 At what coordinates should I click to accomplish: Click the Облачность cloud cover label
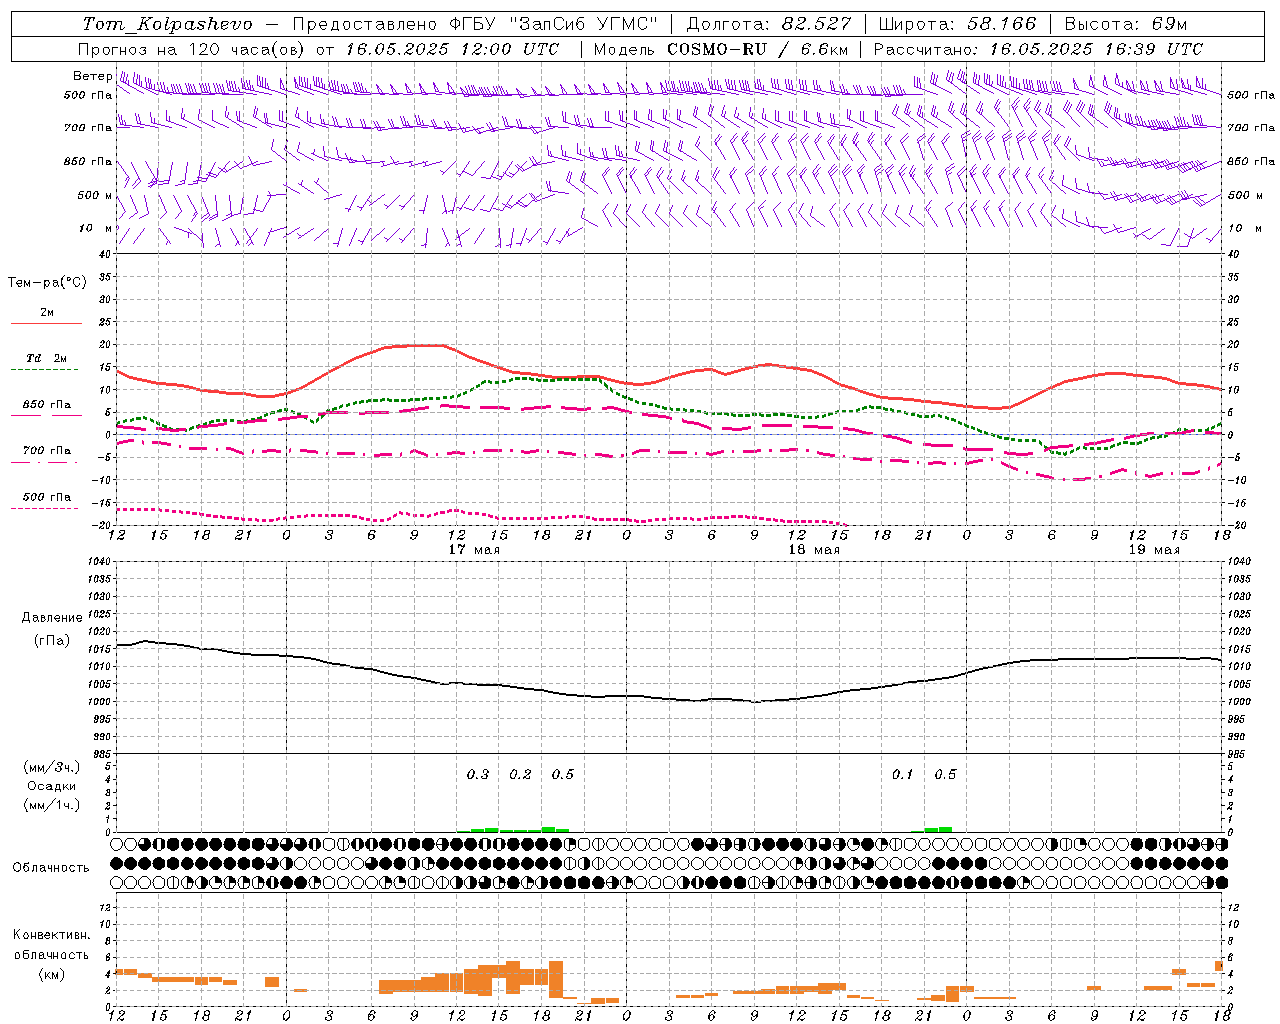tap(51, 867)
